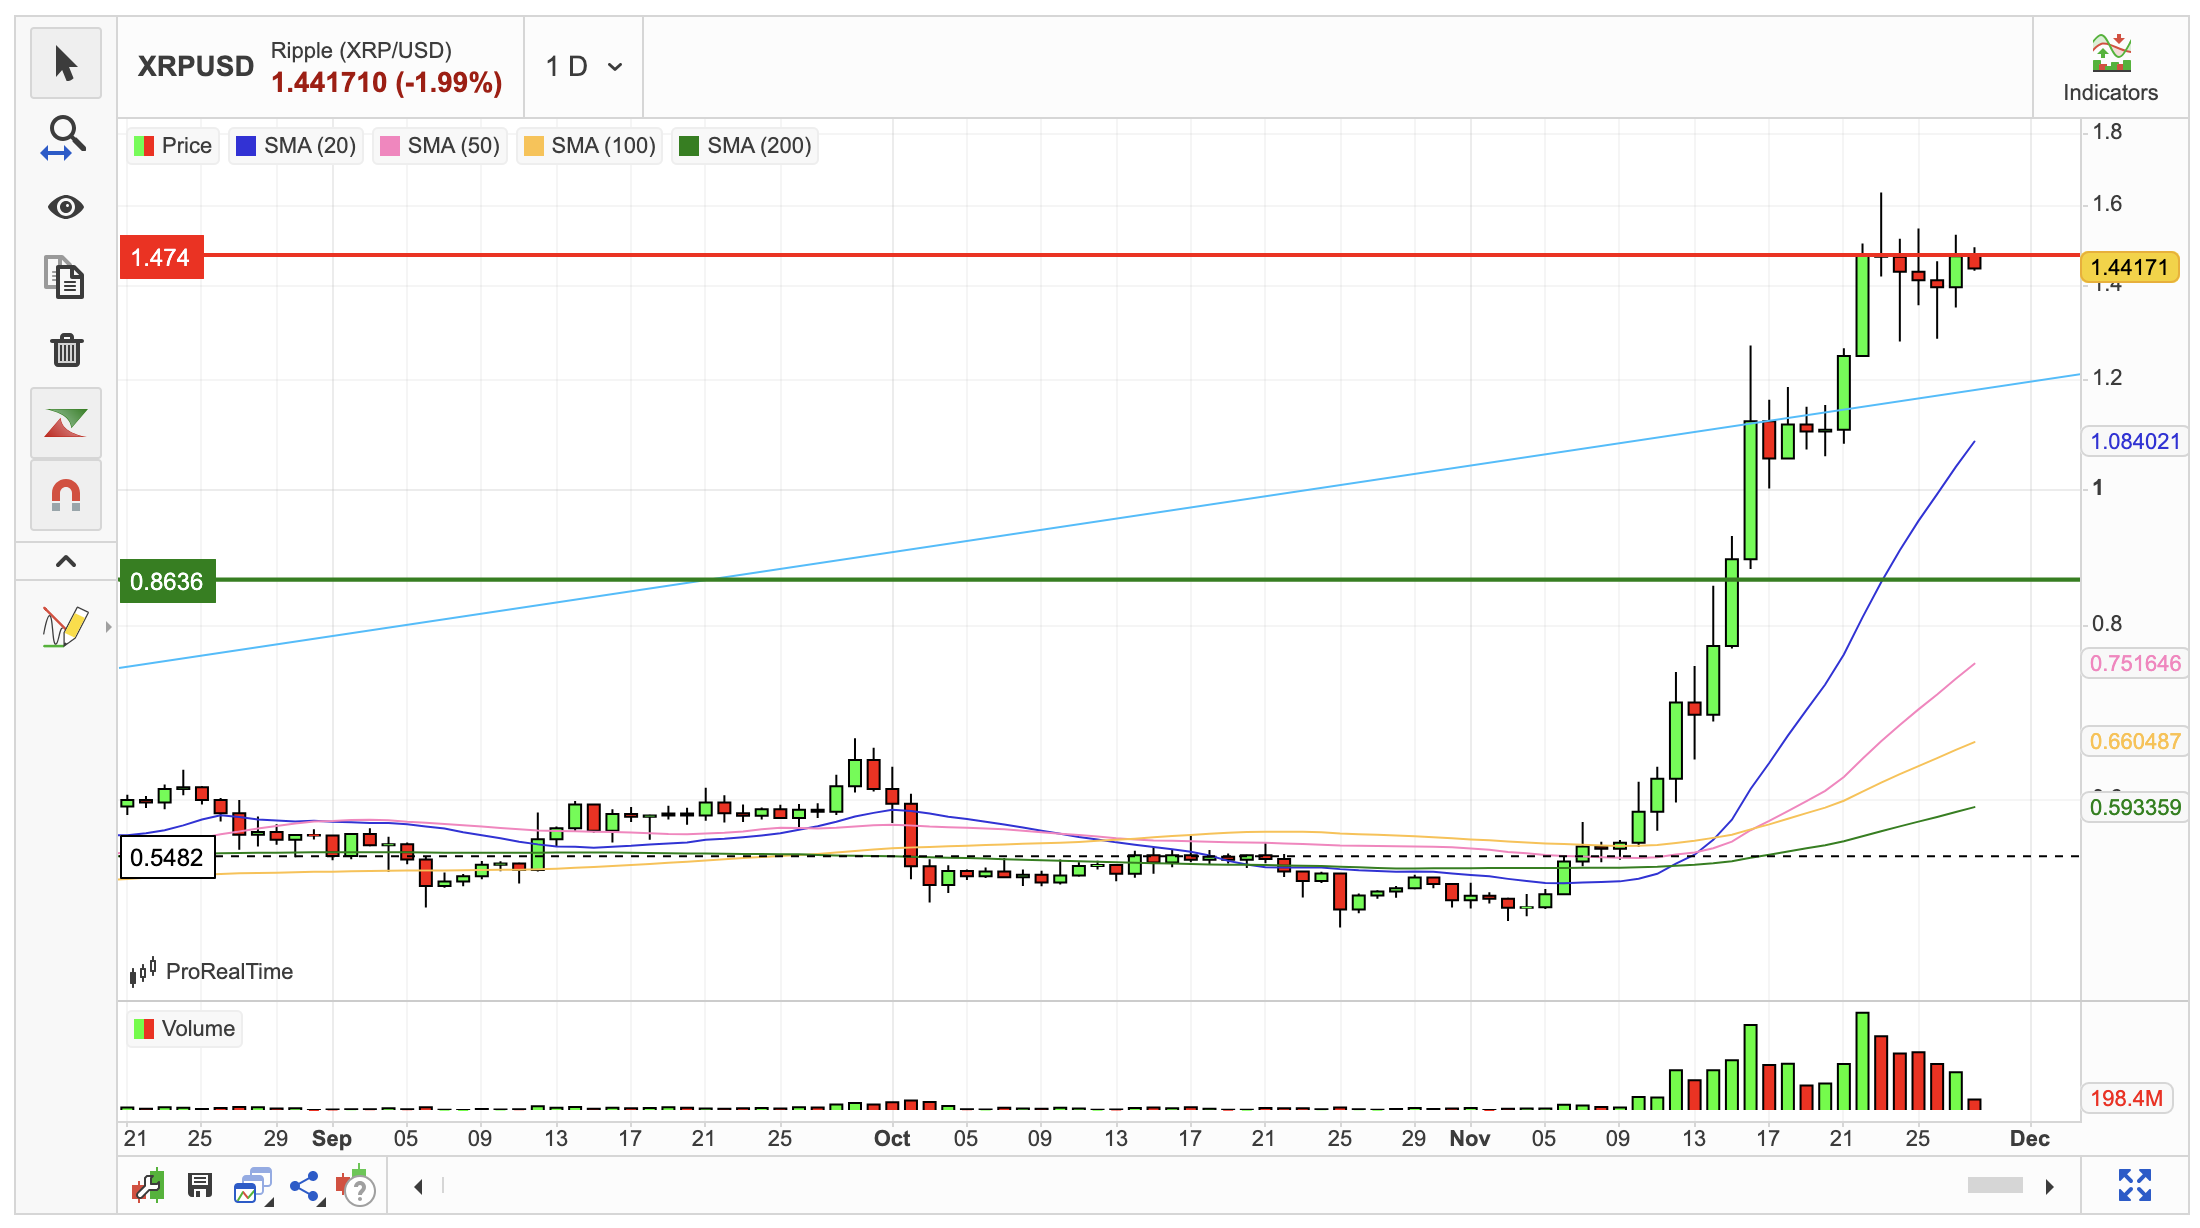Collapse the toolbar with the up chevron
This screenshot has width=2200, height=1228.
[x=66, y=561]
